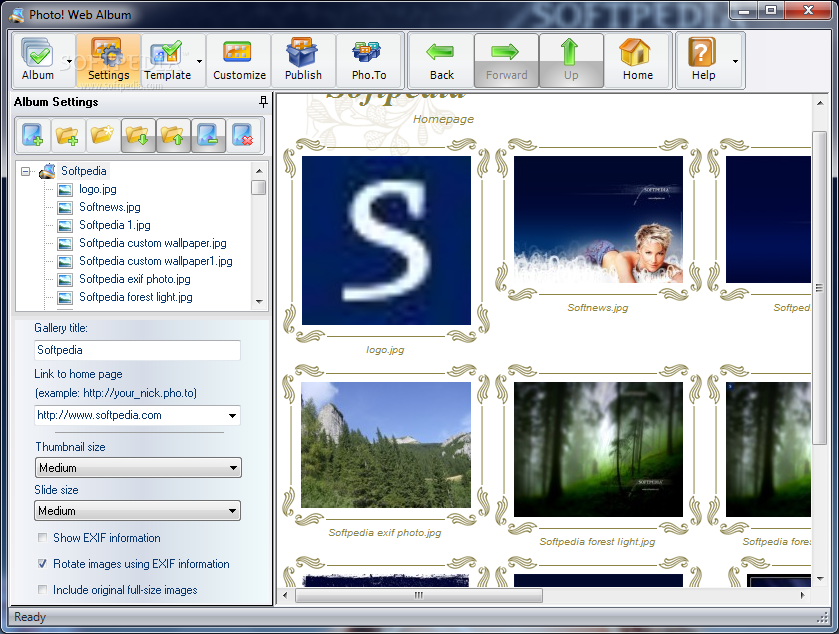Open the Thumbnail size dropdown

point(138,468)
